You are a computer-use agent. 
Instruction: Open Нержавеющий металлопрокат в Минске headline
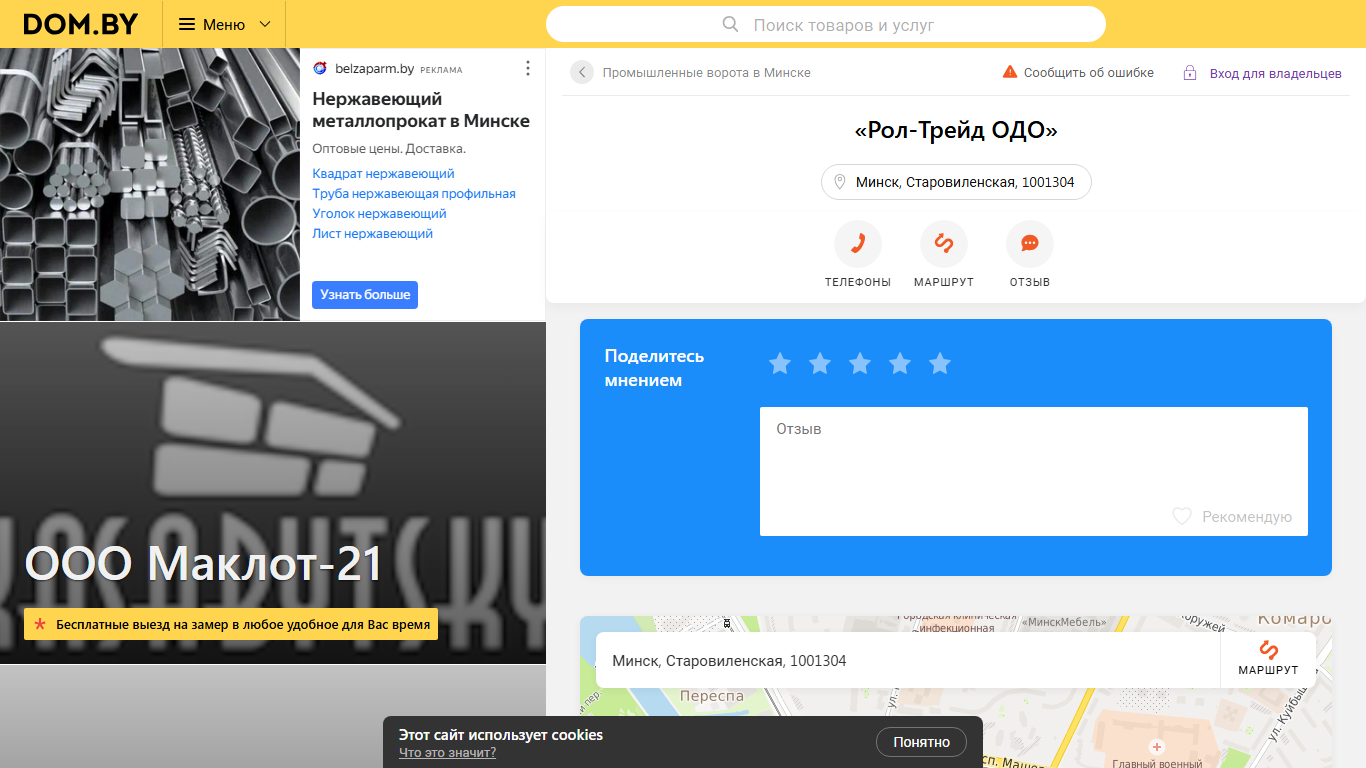point(421,110)
